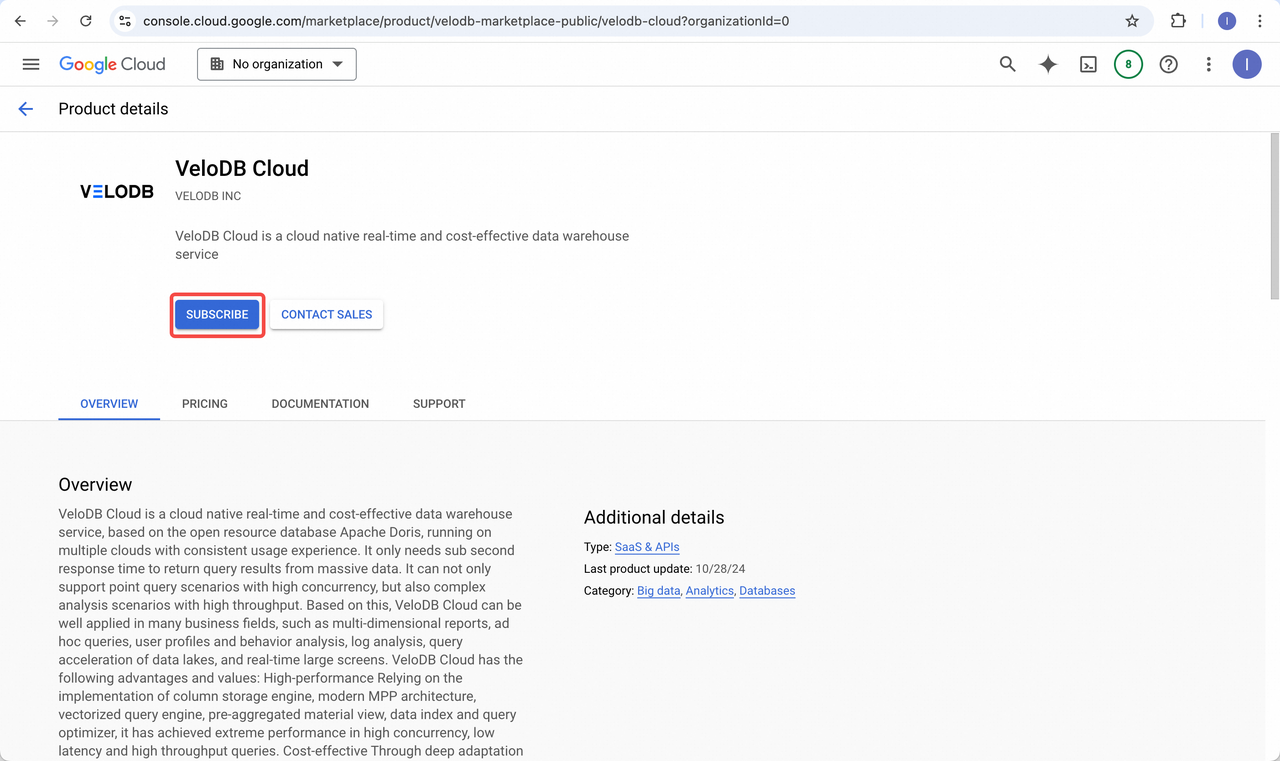
Task: Open the browser extensions puzzle icon
Action: coord(1177,20)
